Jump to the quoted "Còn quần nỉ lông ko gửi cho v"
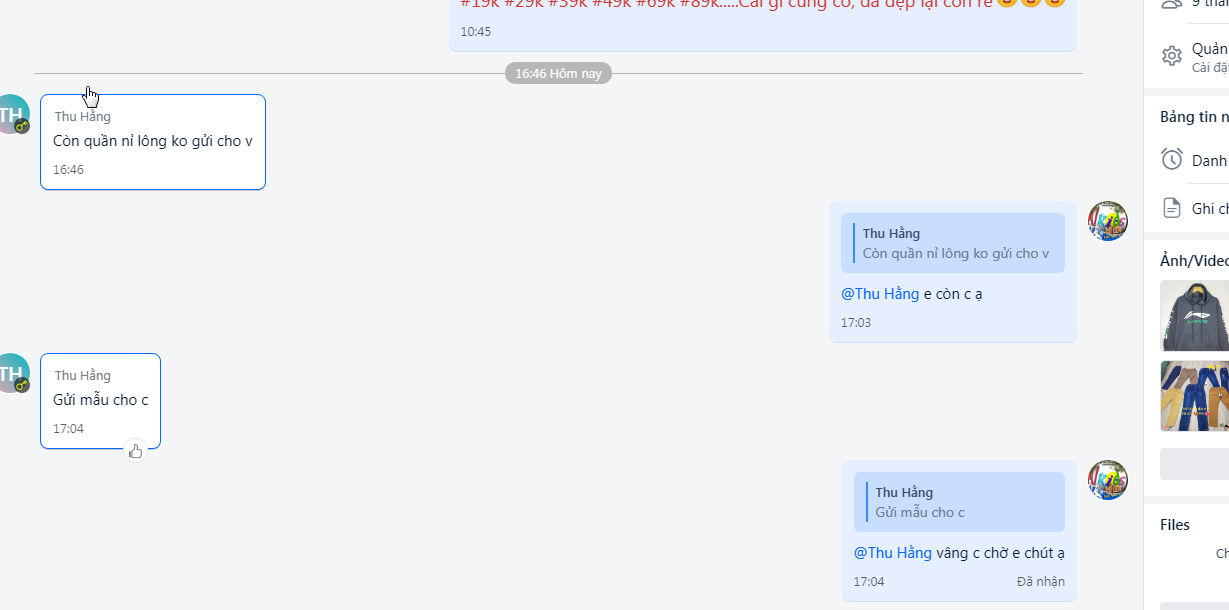The image size is (1229, 610). (953, 243)
